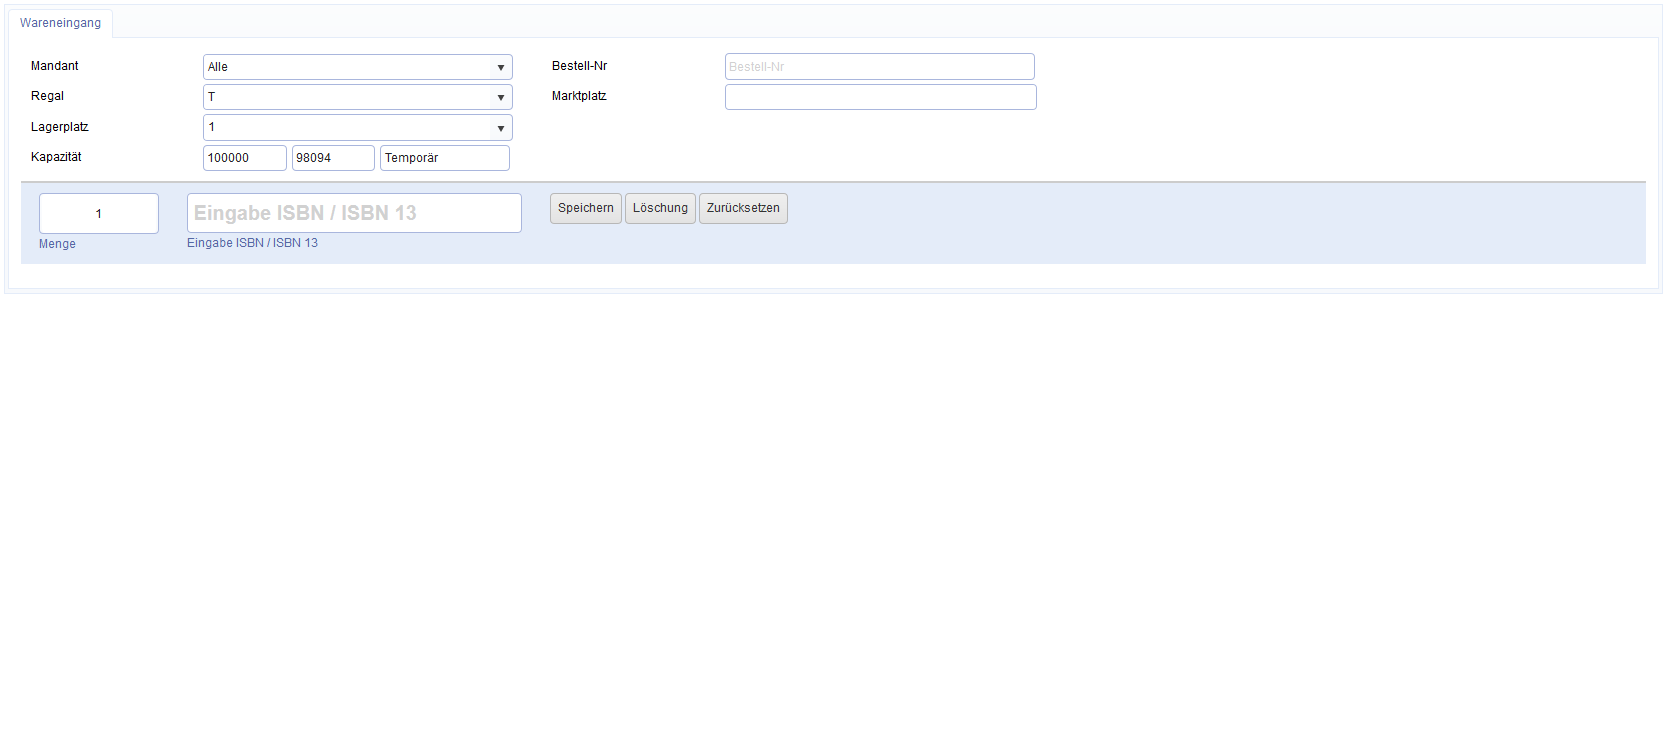Screen dimensions: 1667x737
Task: Click the Marktplatz label
Action: (x=579, y=96)
